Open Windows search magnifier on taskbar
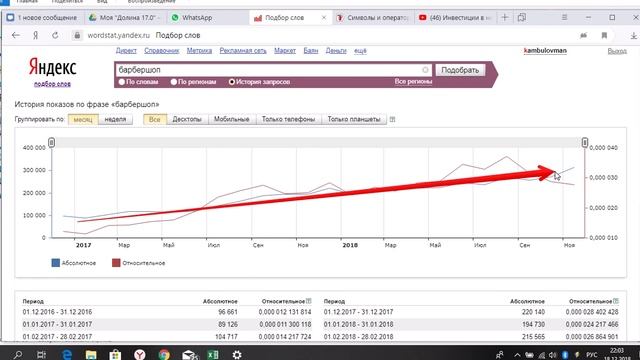The image size is (640, 360). tap(18, 355)
